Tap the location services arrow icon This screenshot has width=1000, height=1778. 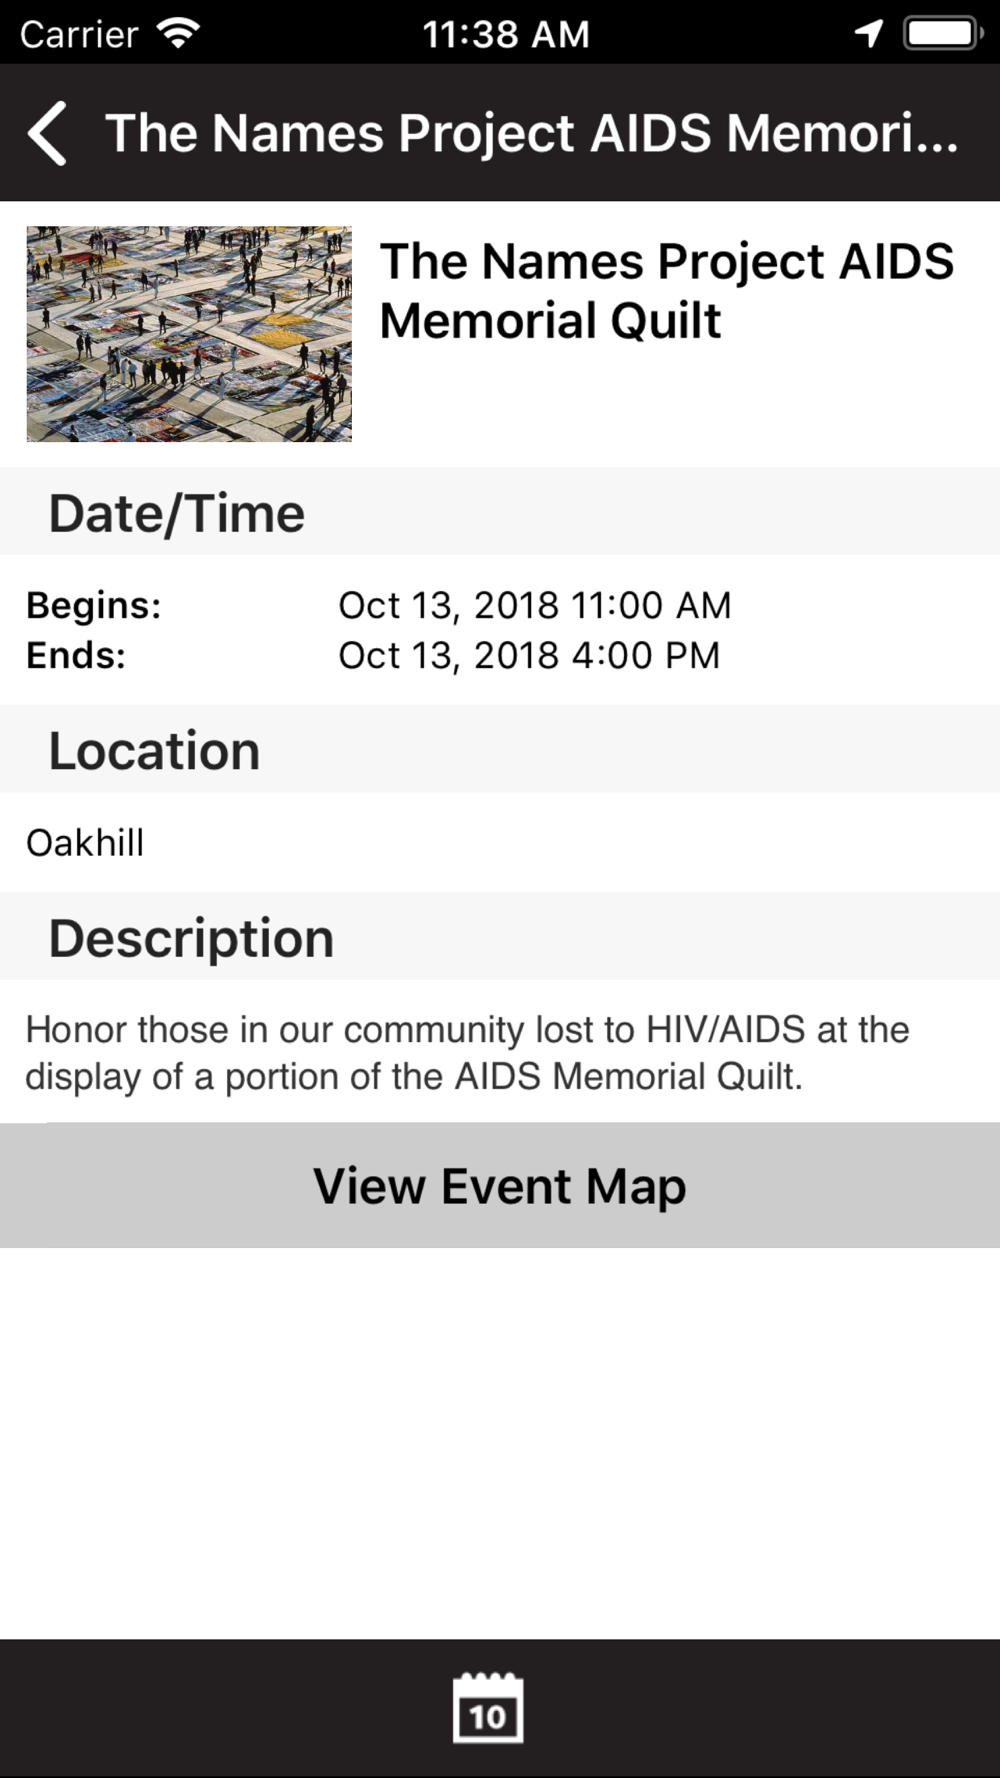869,34
